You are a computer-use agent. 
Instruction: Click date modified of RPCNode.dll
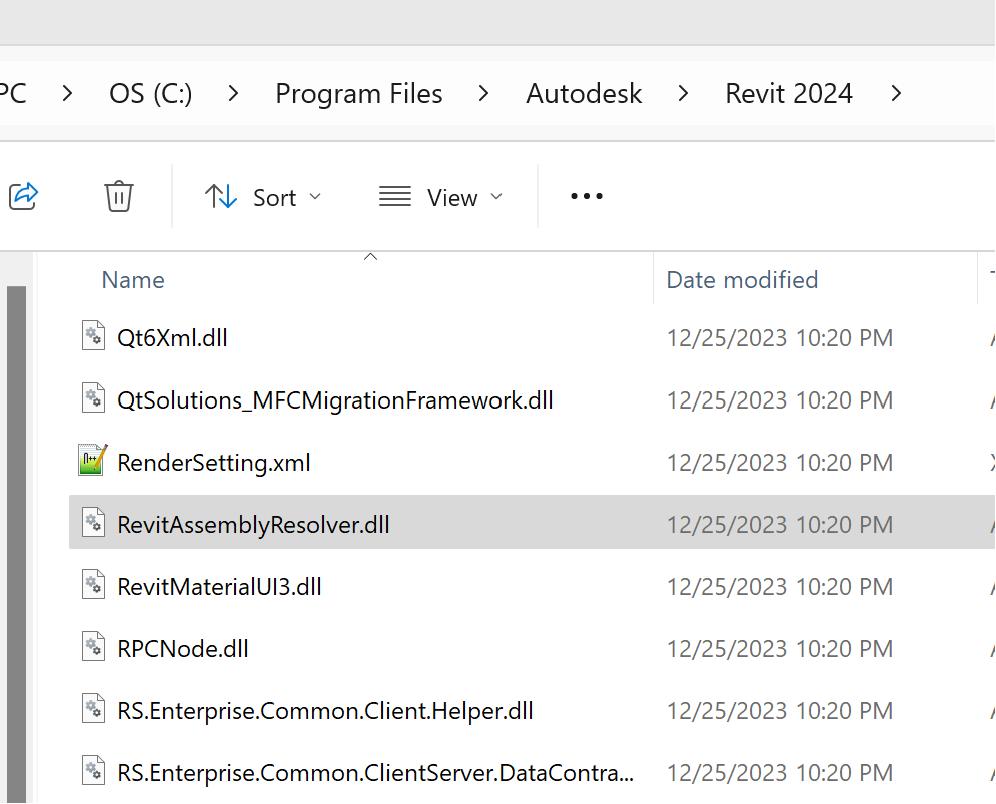[x=779, y=649]
